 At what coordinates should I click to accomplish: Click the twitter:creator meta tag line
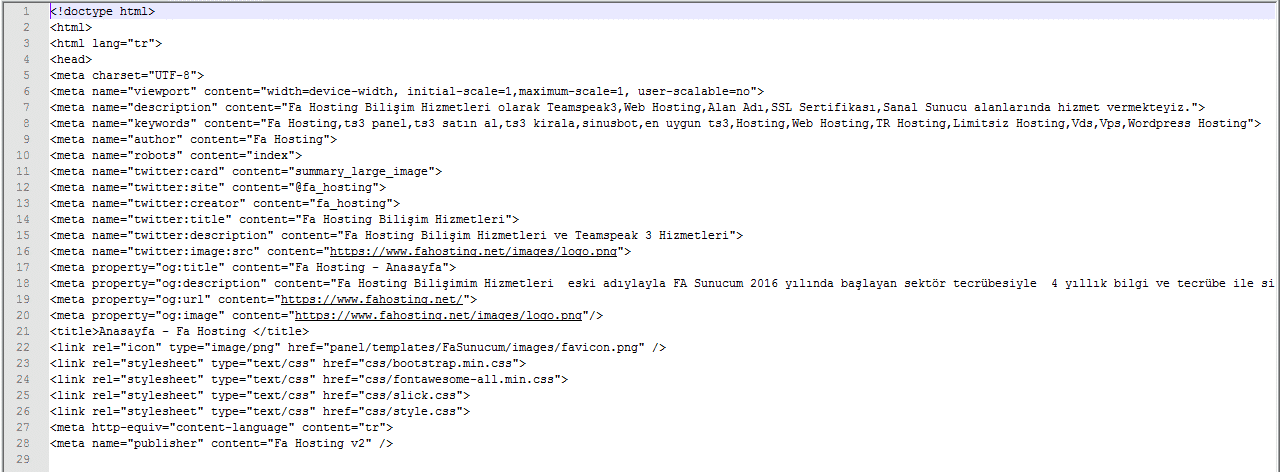coord(225,203)
